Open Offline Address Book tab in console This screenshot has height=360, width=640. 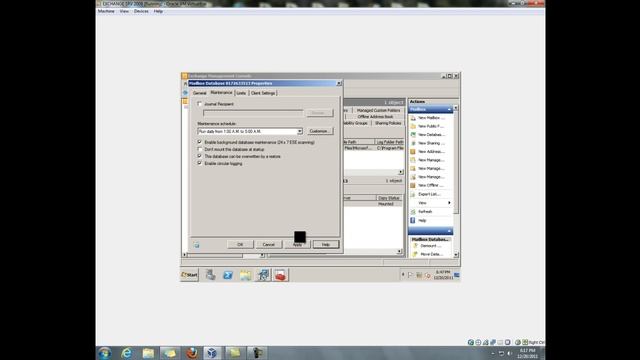pyautogui.click(x=375, y=117)
